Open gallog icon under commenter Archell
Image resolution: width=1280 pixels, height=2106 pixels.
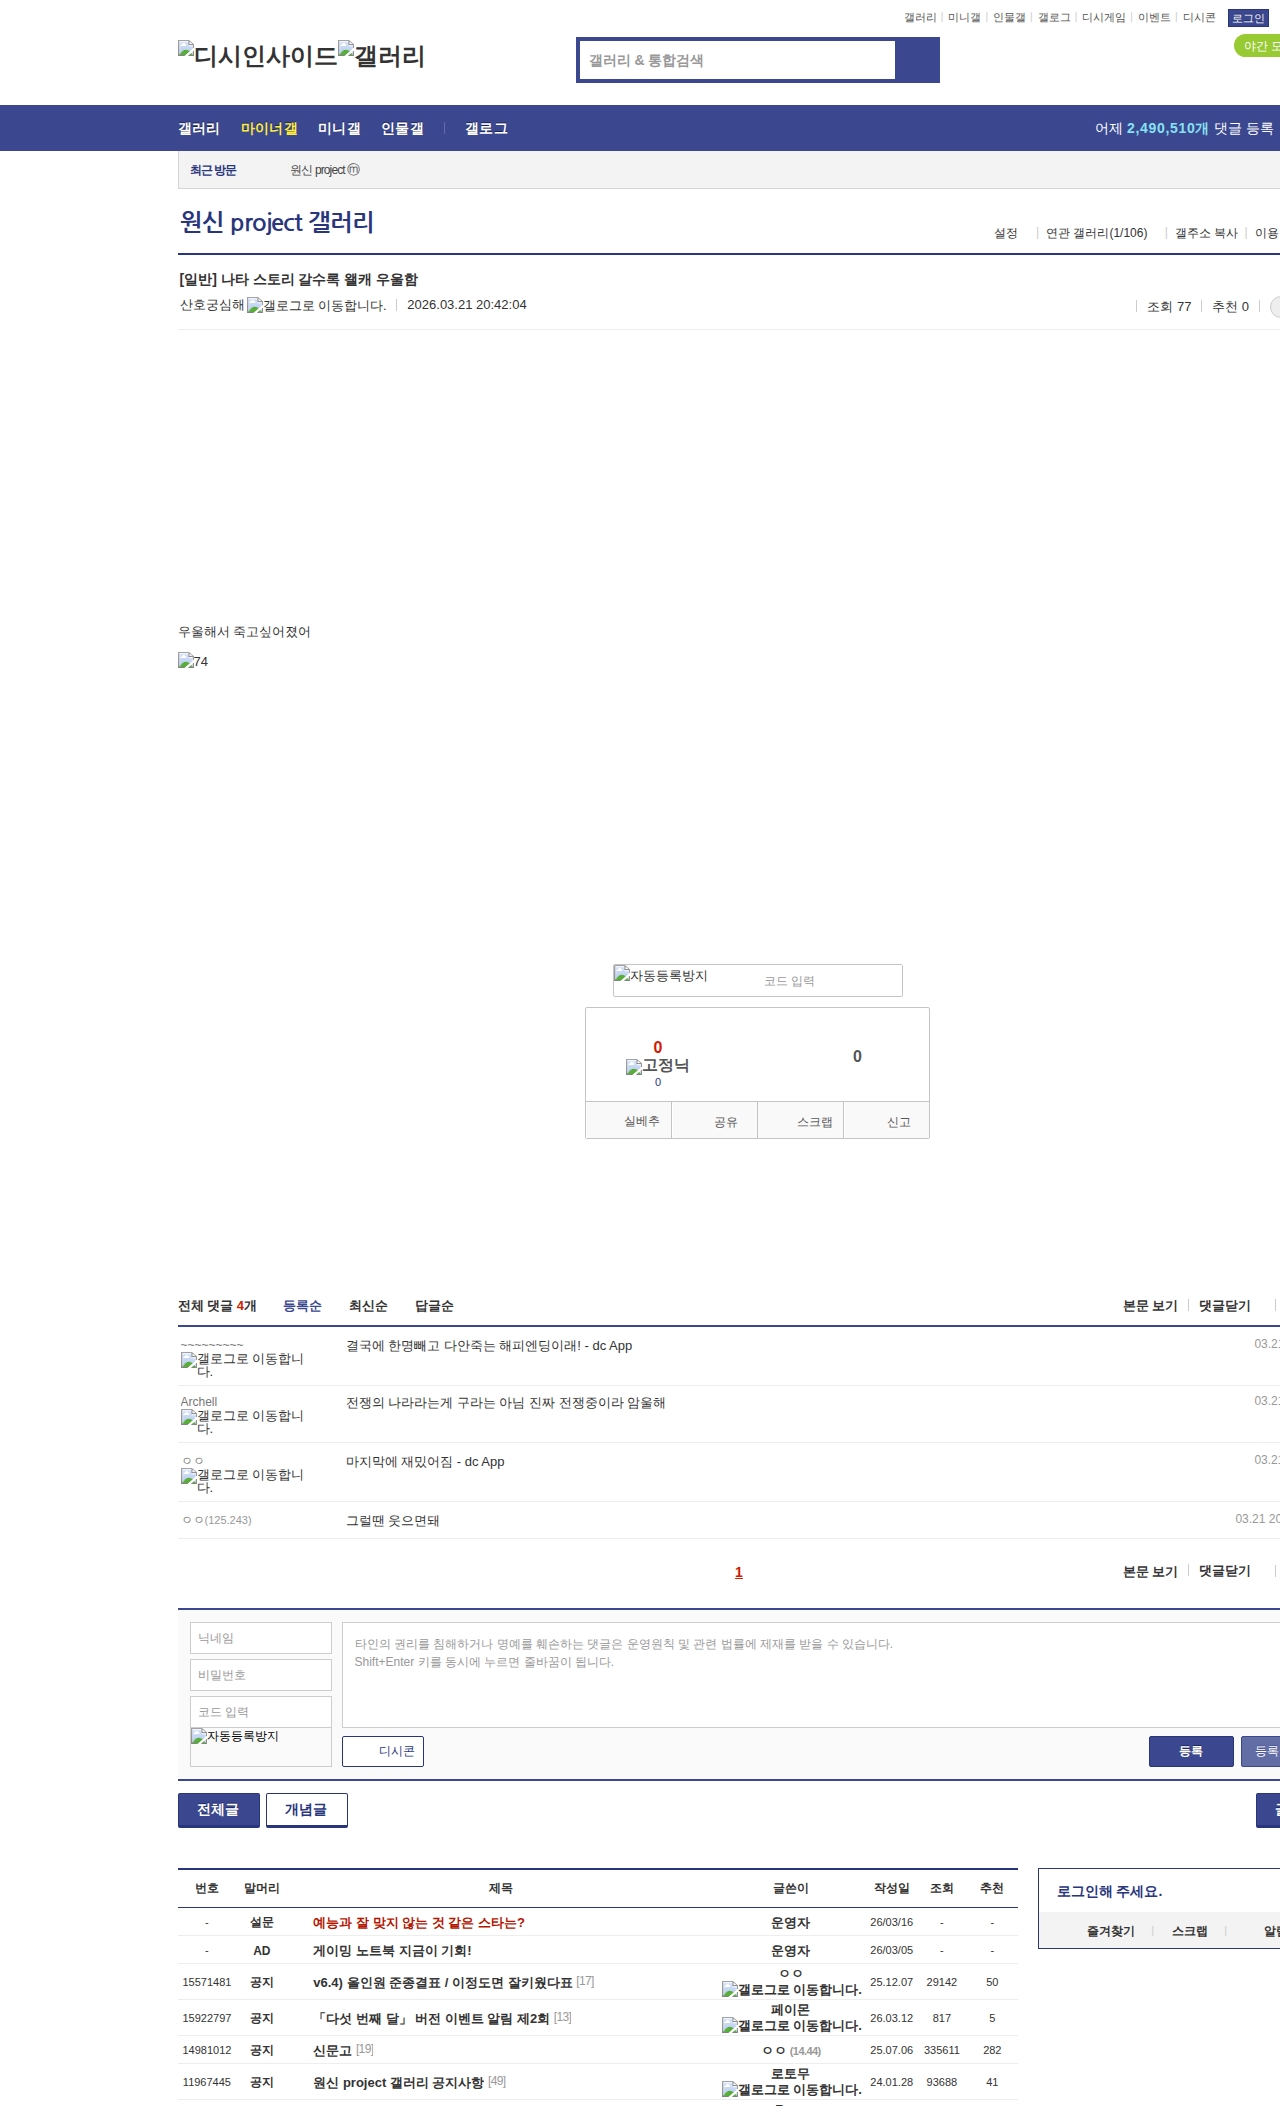click(242, 1421)
